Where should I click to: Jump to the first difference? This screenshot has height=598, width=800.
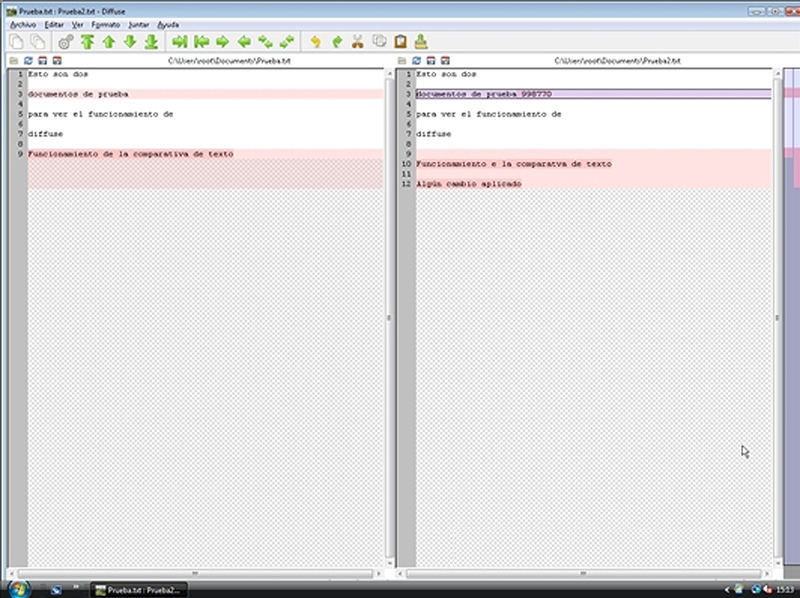click(x=87, y=42)
